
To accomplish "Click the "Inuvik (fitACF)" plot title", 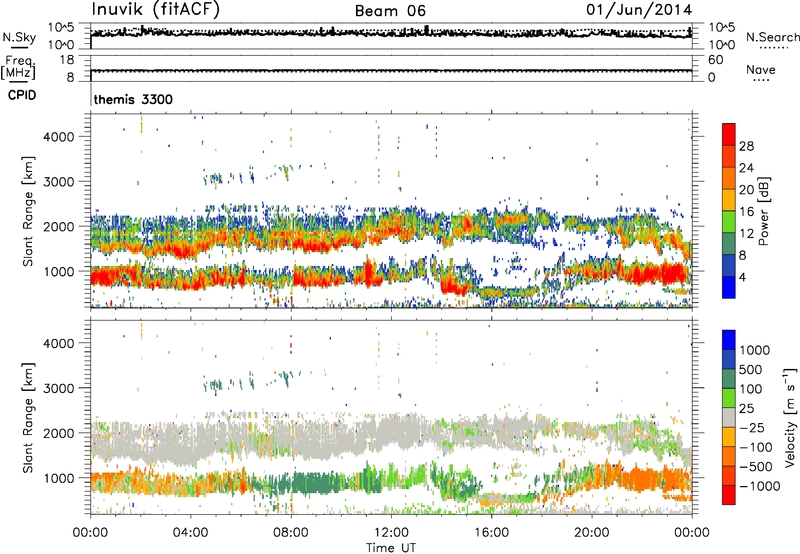I will pyautogui.click(x=156, y=9).
